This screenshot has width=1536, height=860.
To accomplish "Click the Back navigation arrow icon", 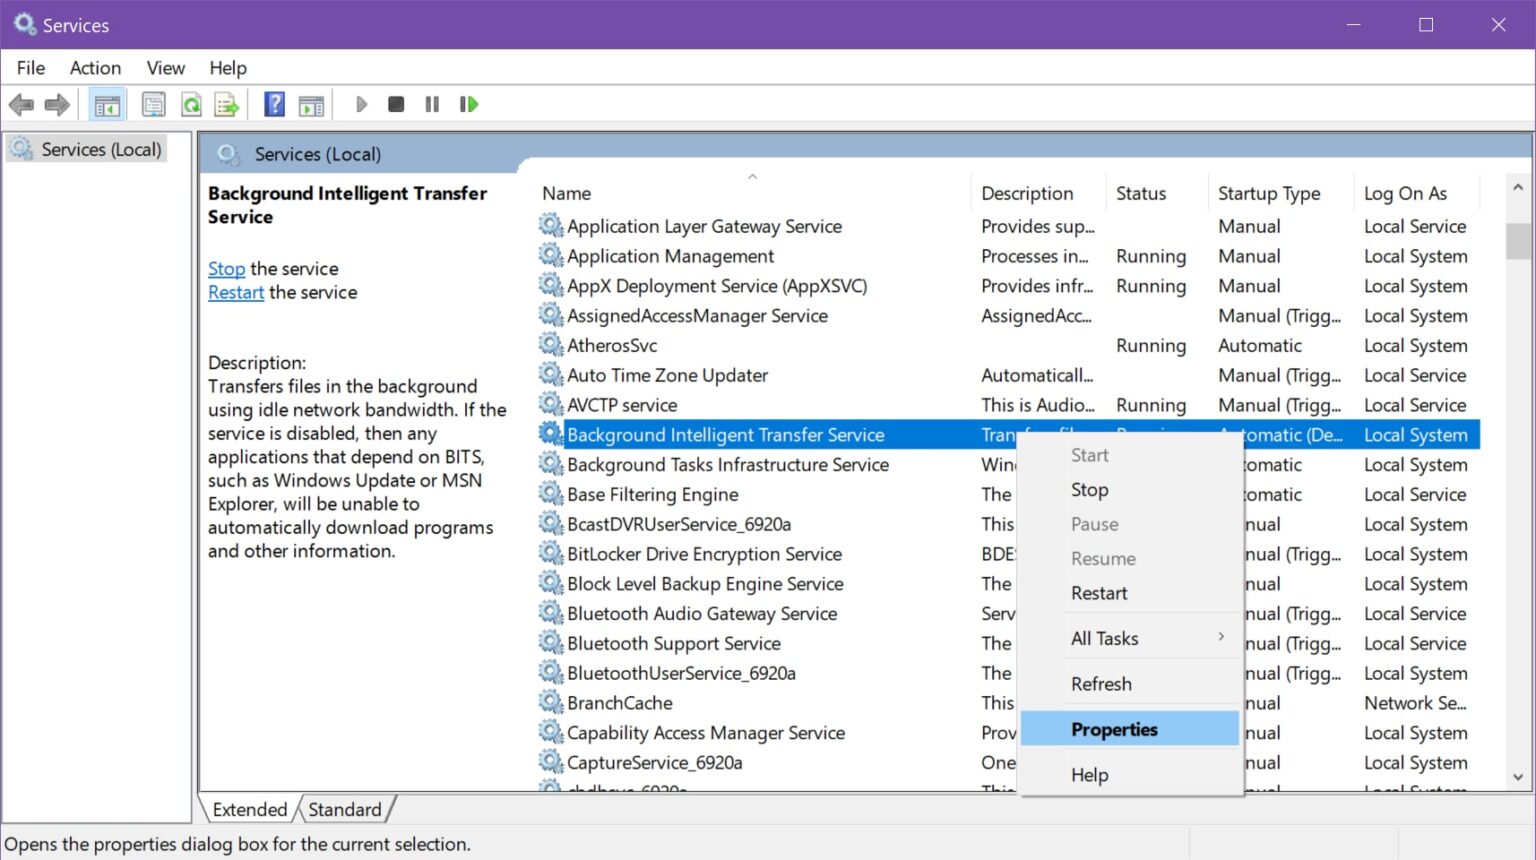I will tap(22, 104).
